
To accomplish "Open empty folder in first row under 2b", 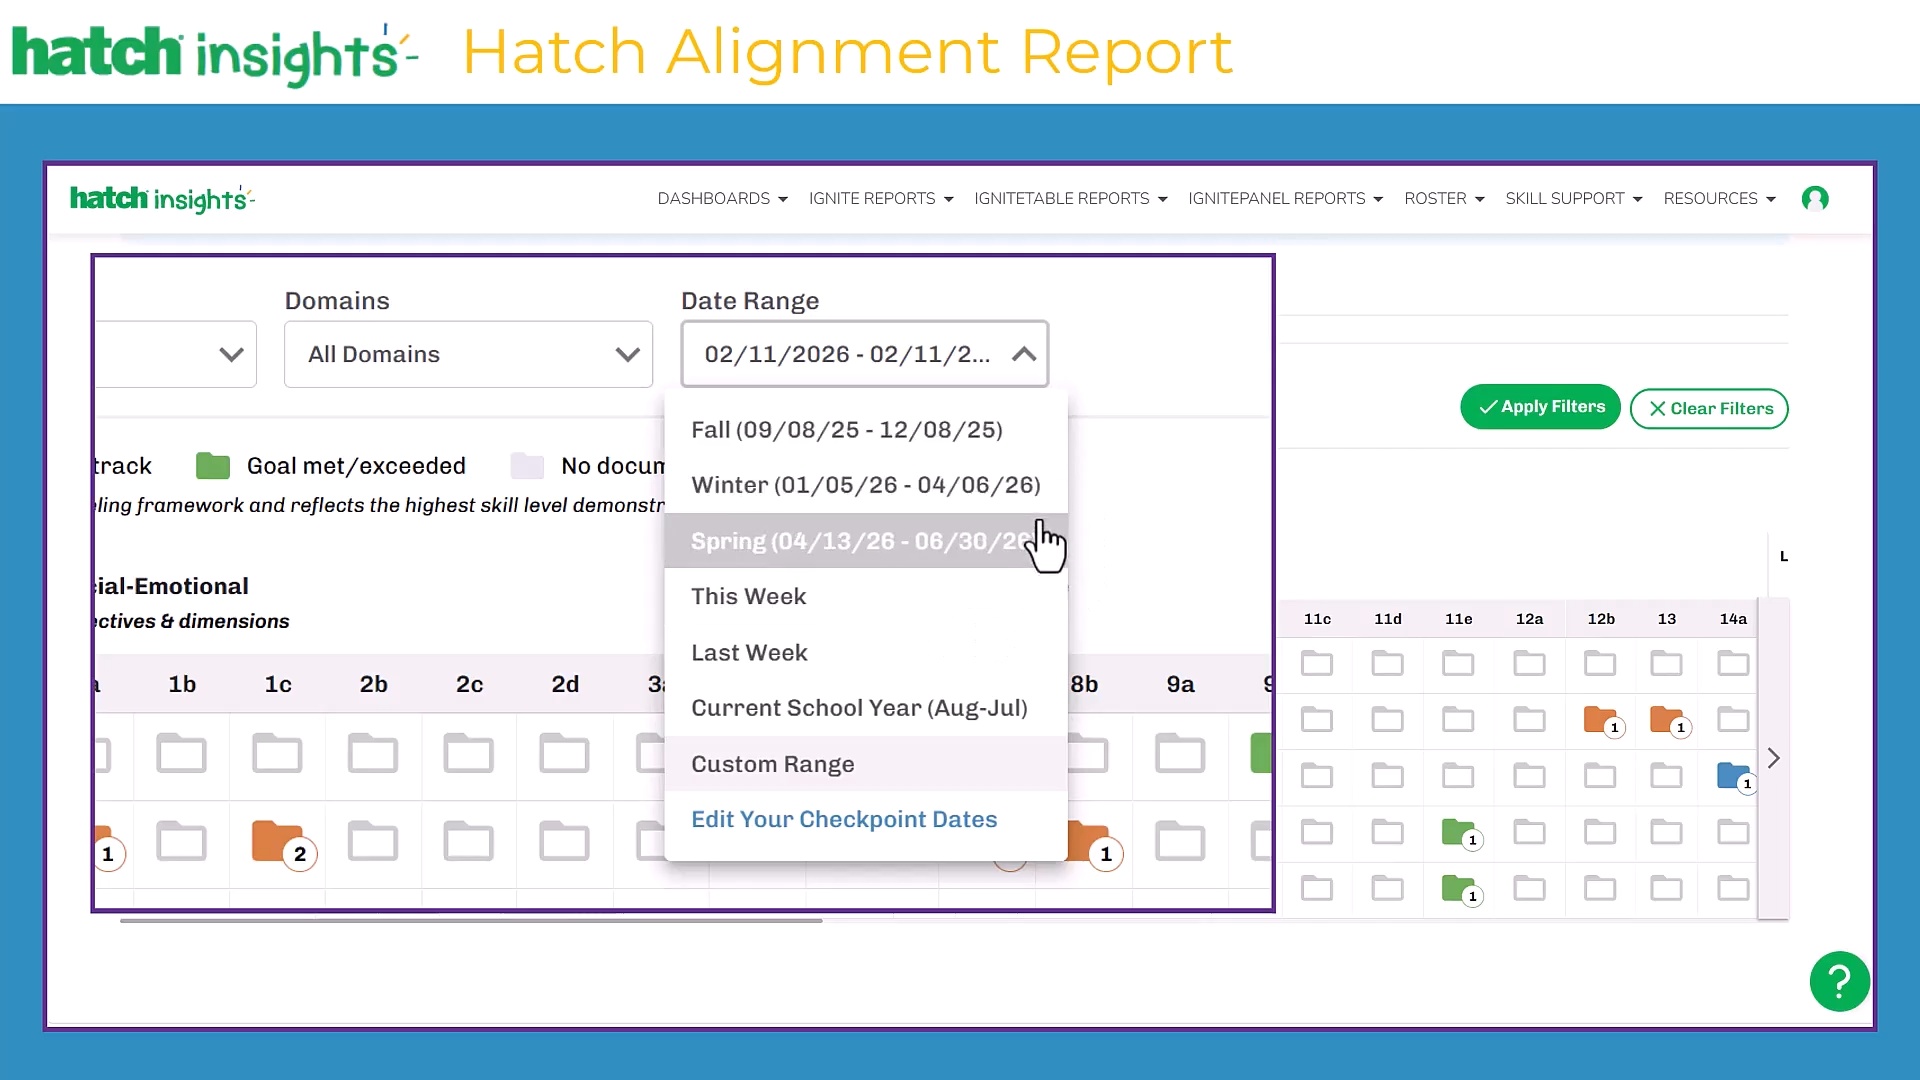I will point(373,753).
